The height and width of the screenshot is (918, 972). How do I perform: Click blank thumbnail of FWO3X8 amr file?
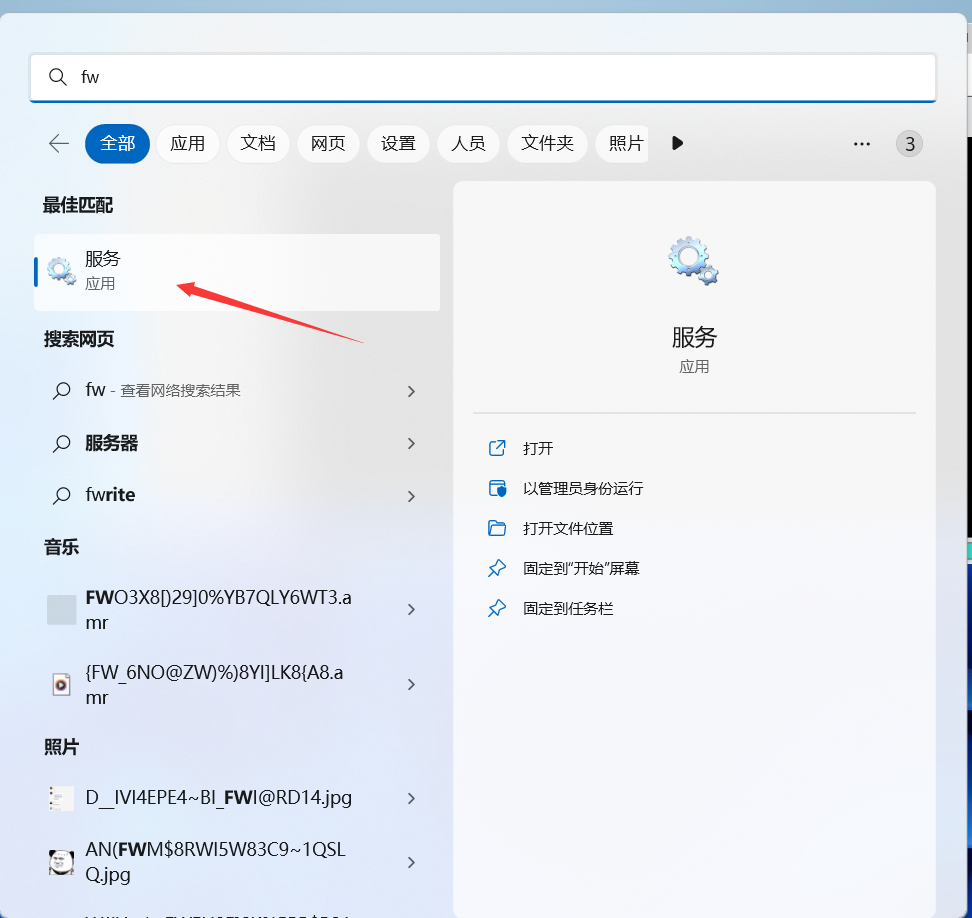point(61,609)
